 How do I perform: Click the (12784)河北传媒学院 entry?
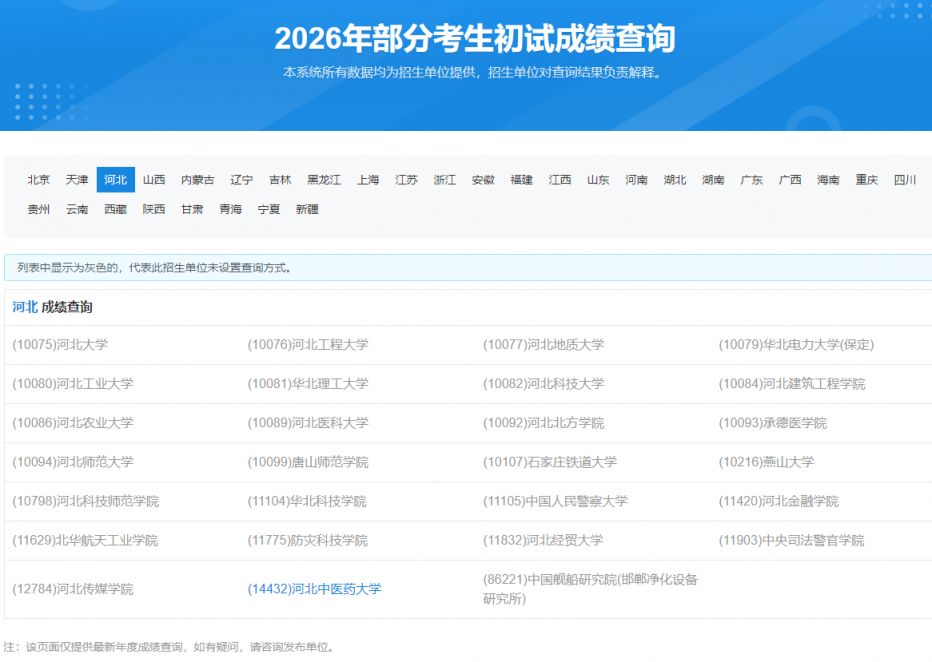73,589
